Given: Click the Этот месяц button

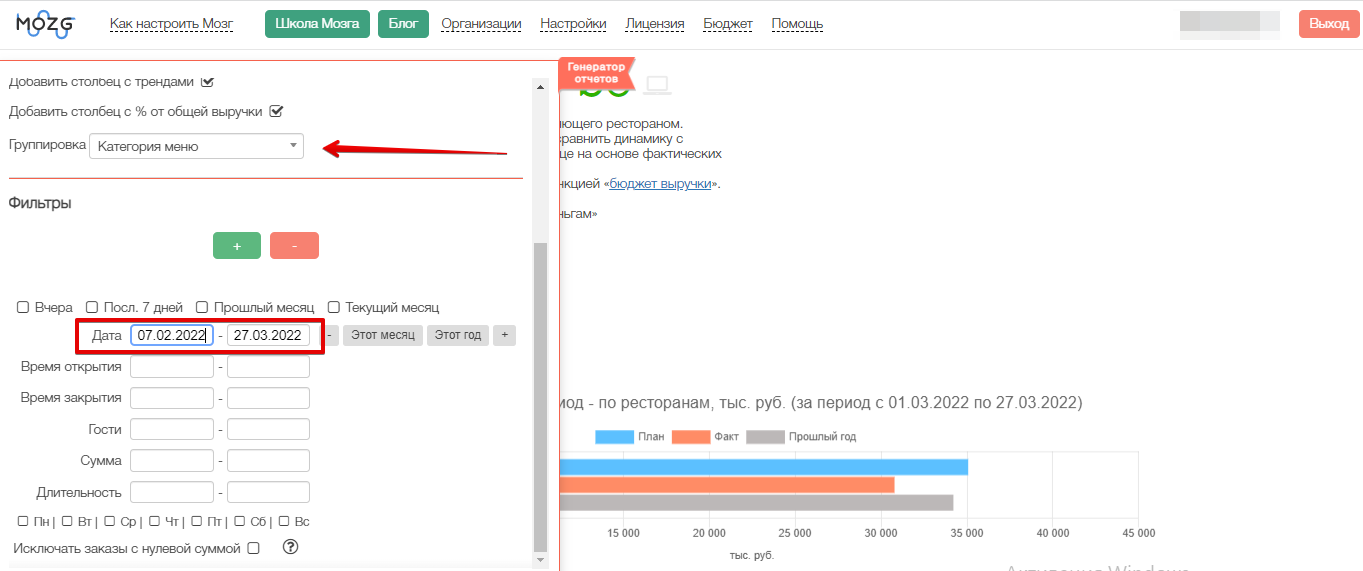Looking at the screenshot, I should [x=382, y=335].
